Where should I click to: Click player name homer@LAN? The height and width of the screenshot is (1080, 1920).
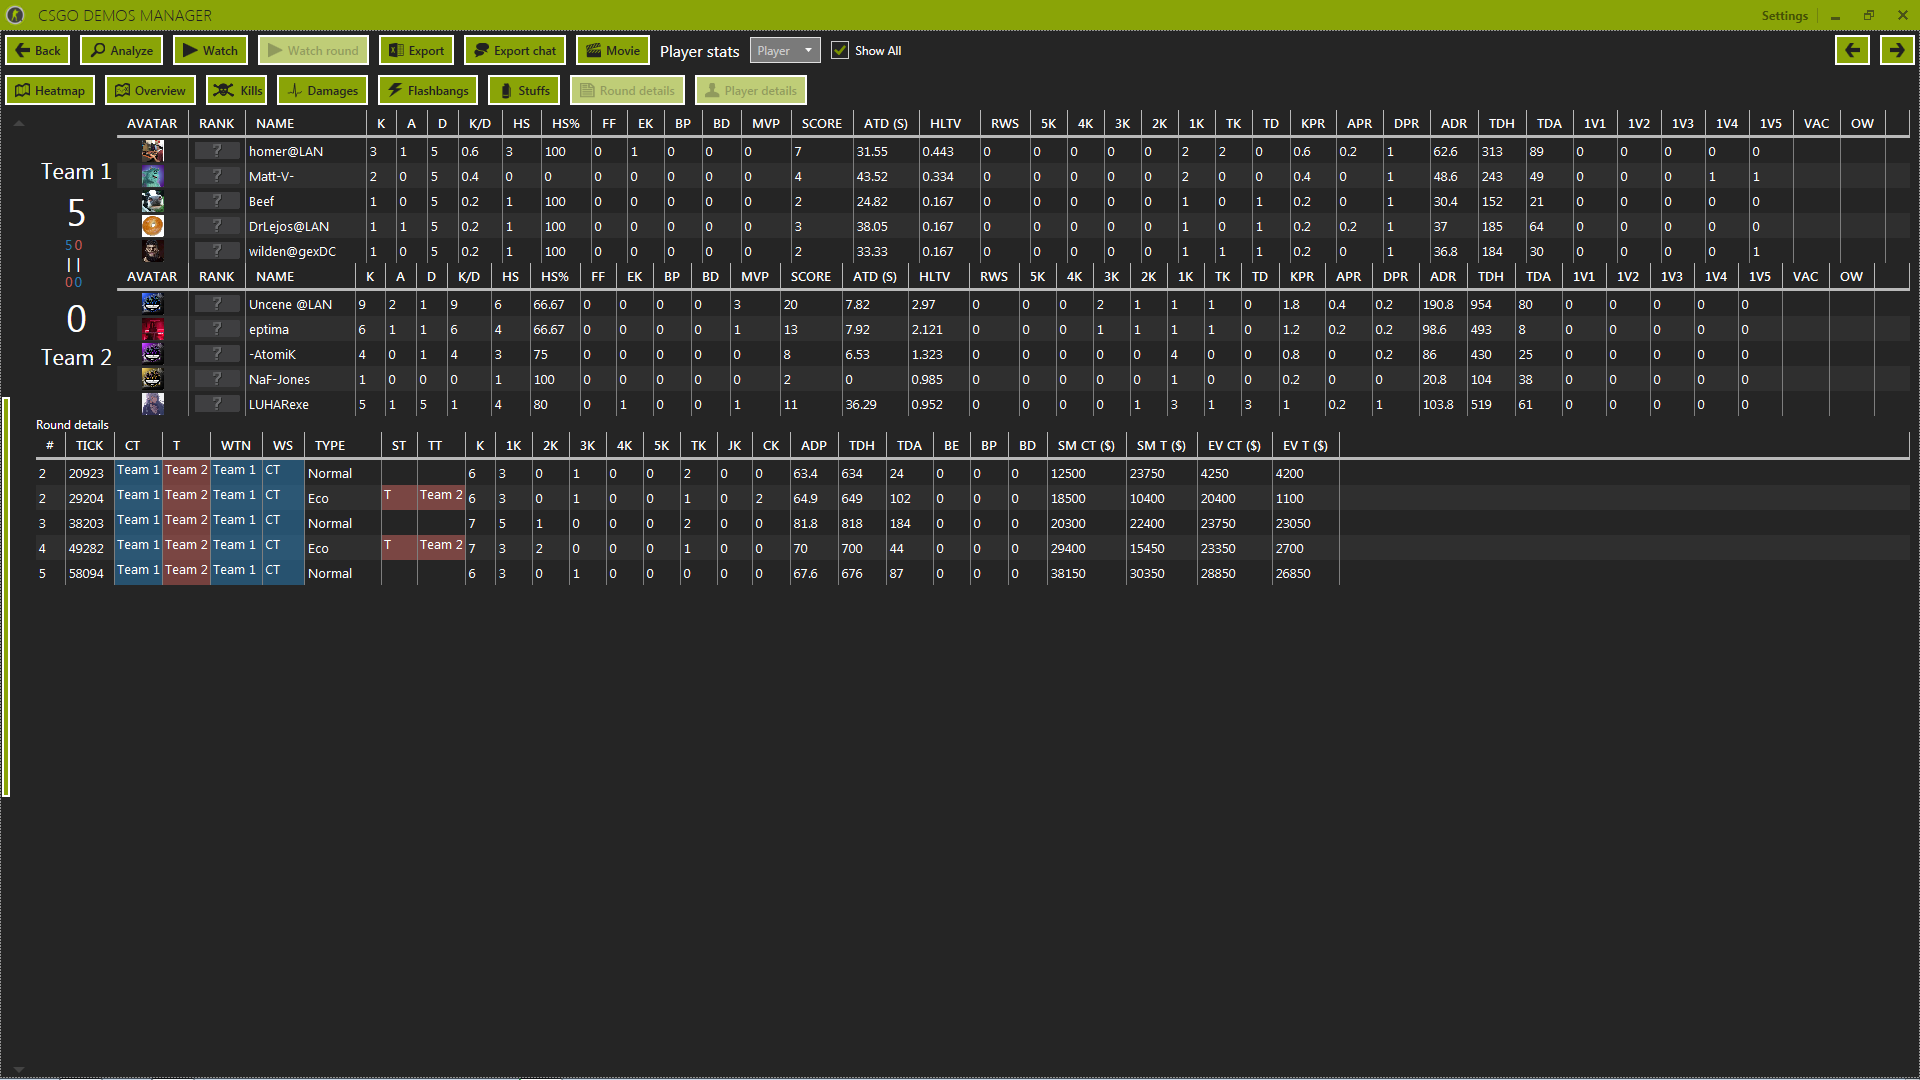pyautogui.click(x=285, y=151)
